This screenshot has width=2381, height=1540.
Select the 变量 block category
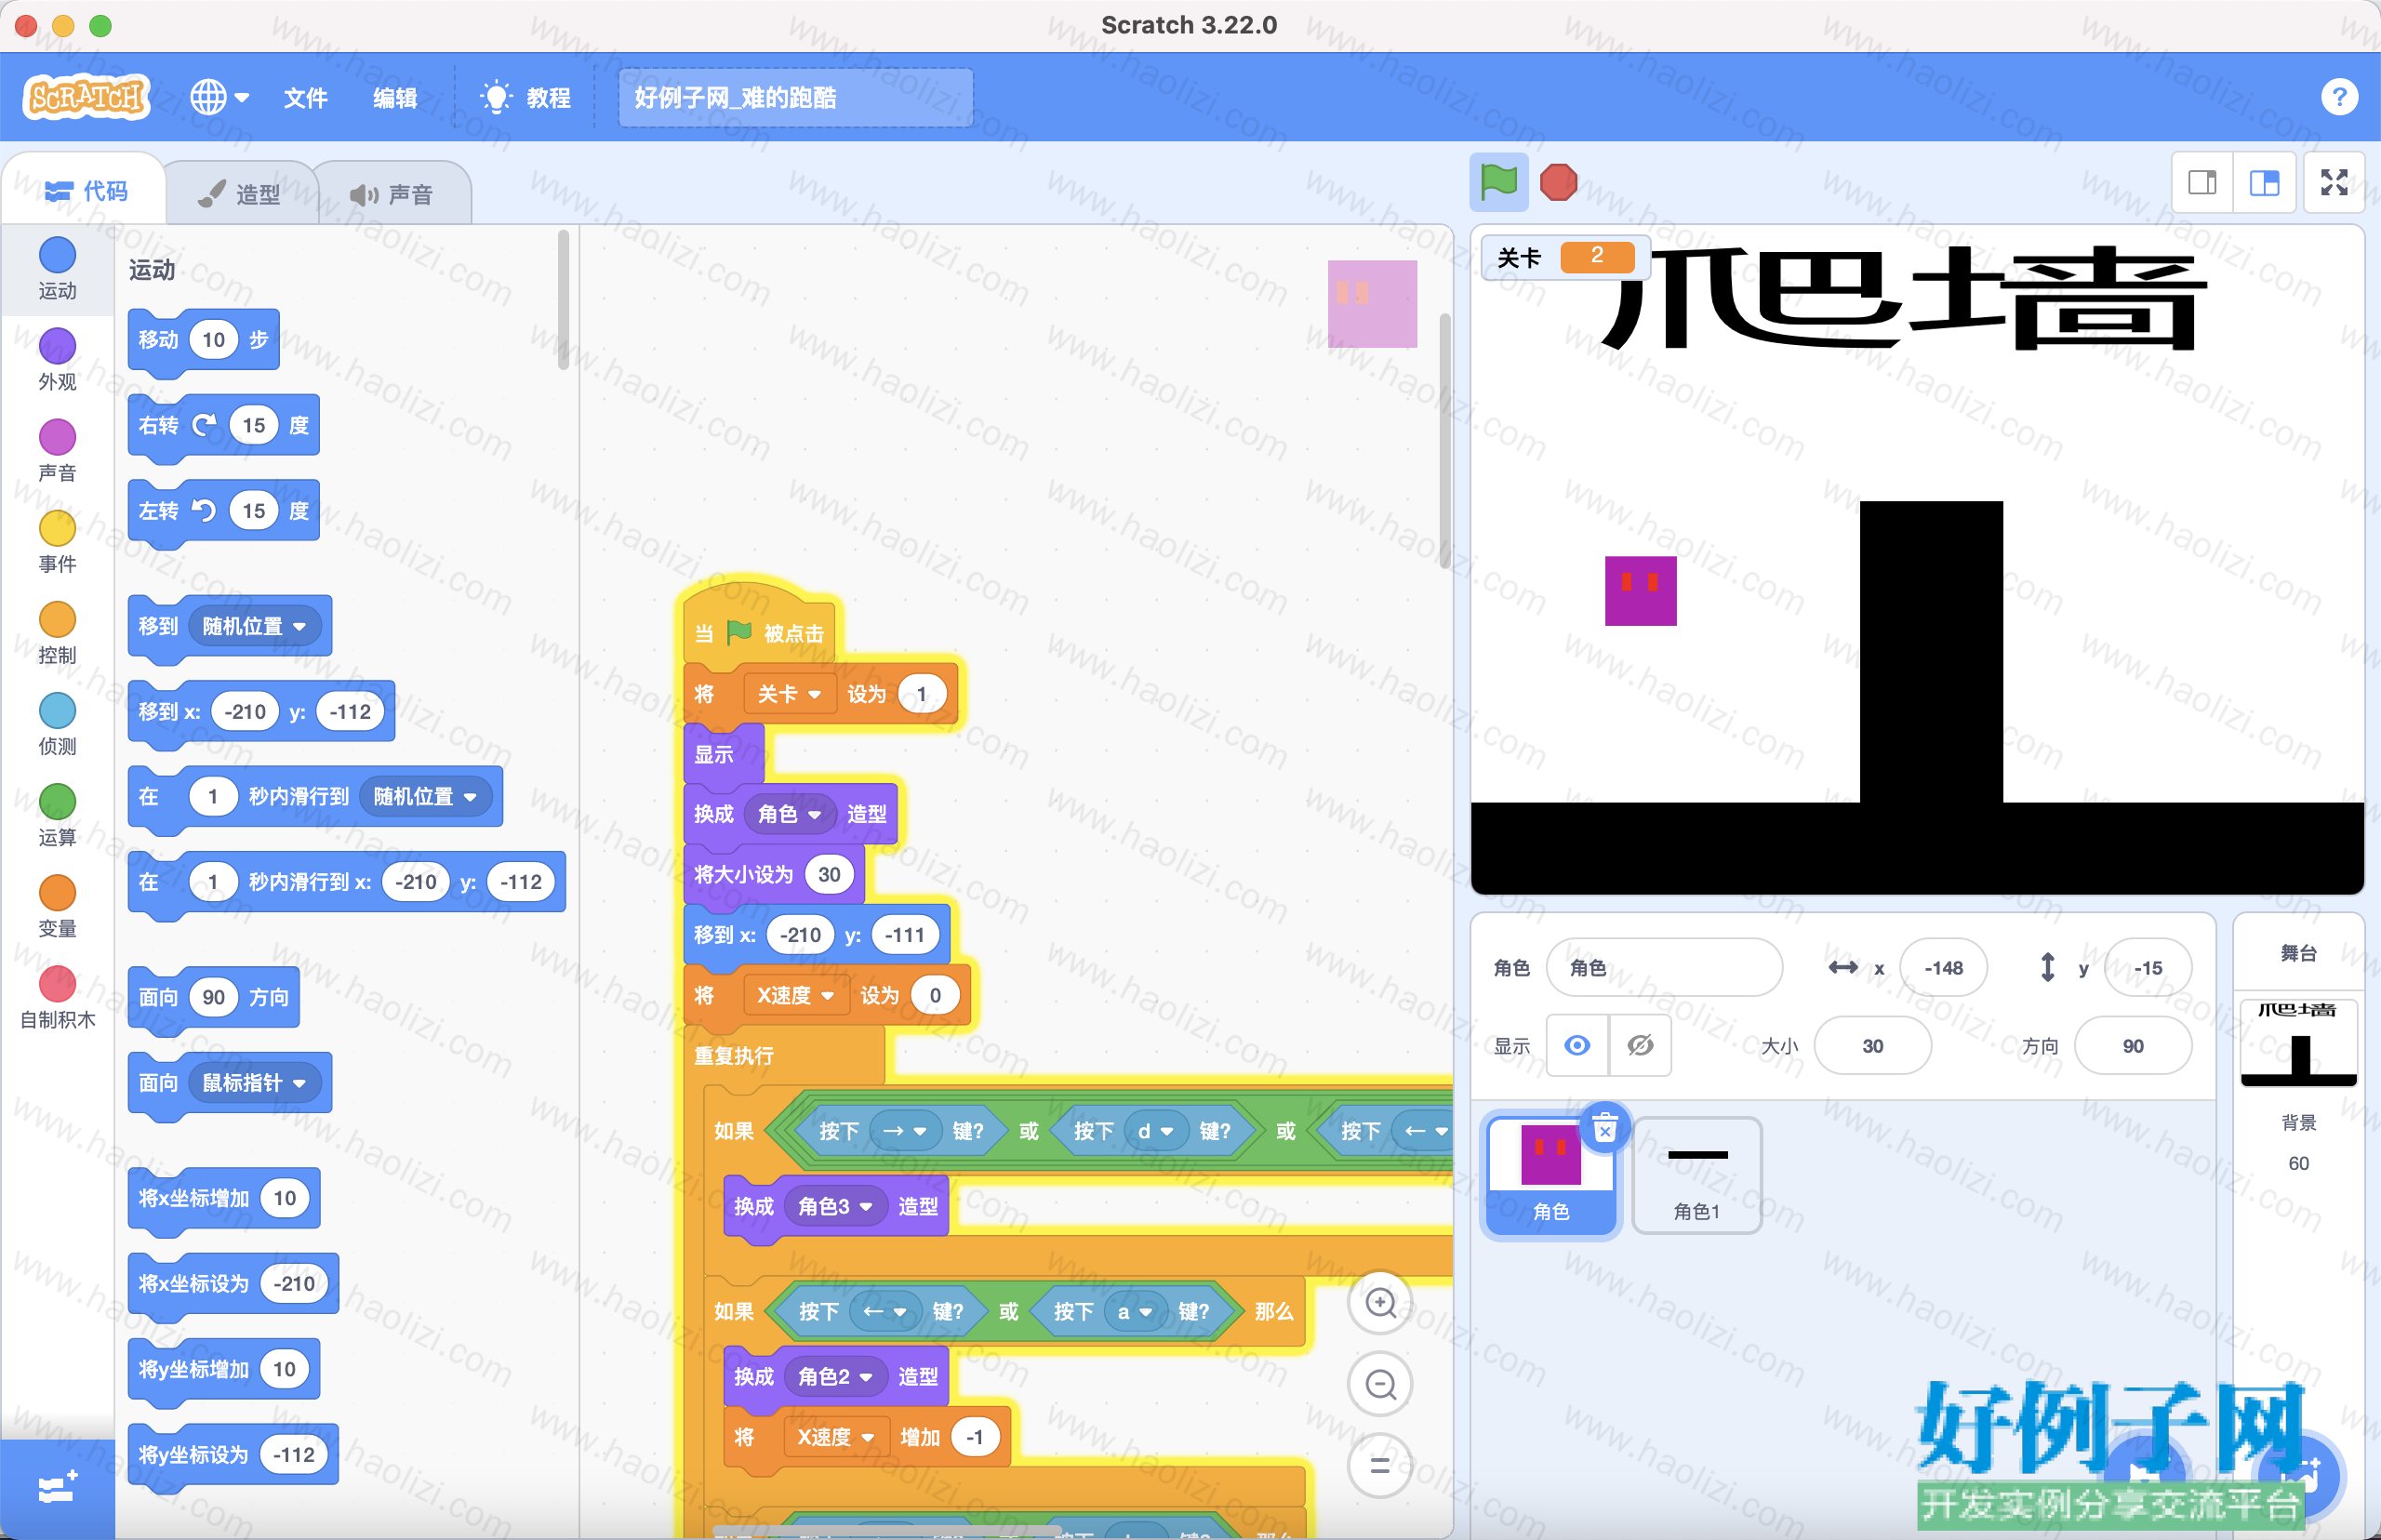pyautogui.click(x=57, y=905)
